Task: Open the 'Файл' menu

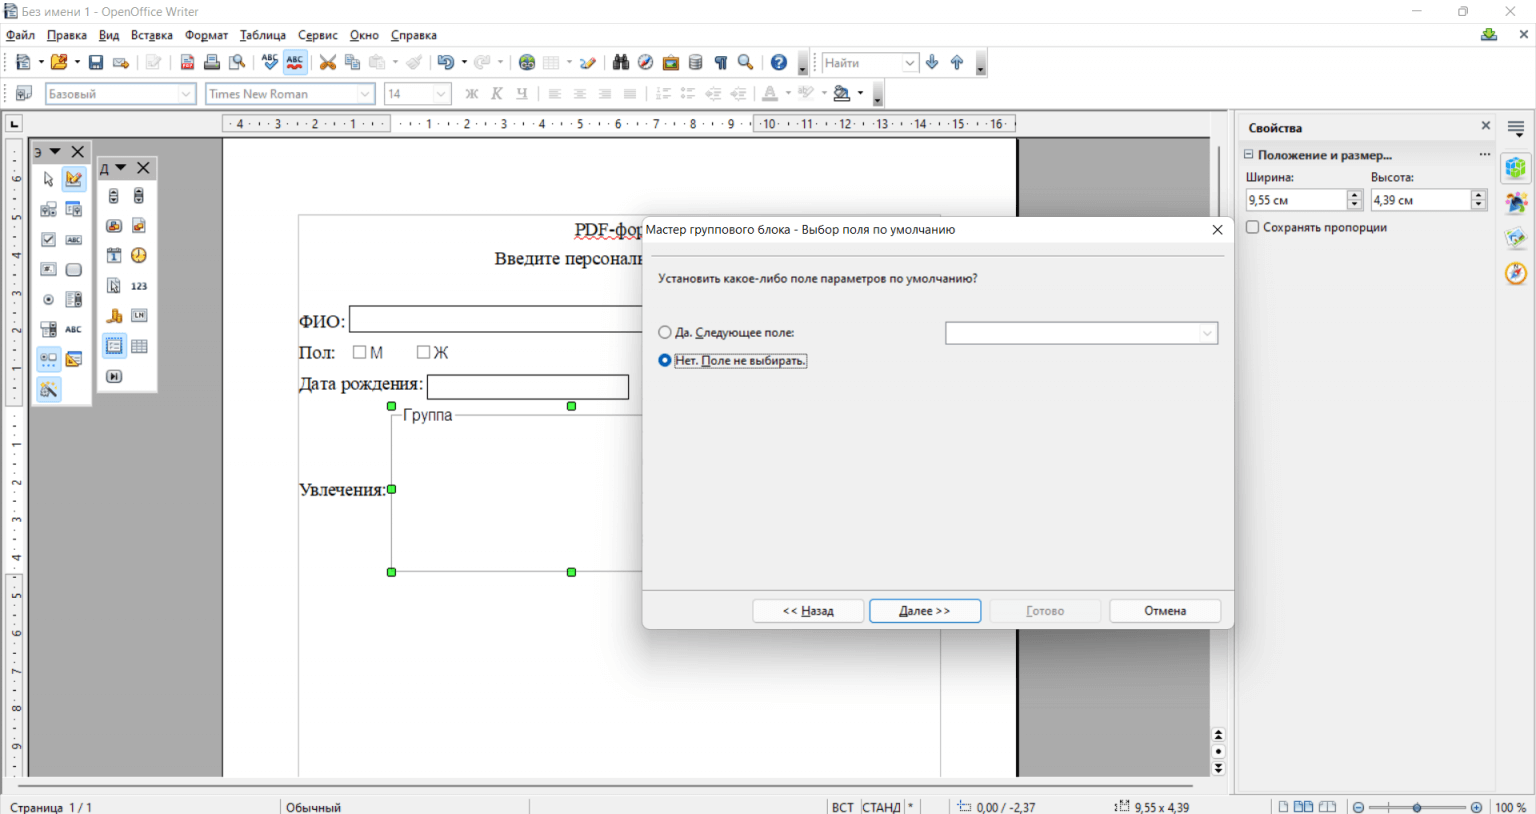Action: click(20, 35)
